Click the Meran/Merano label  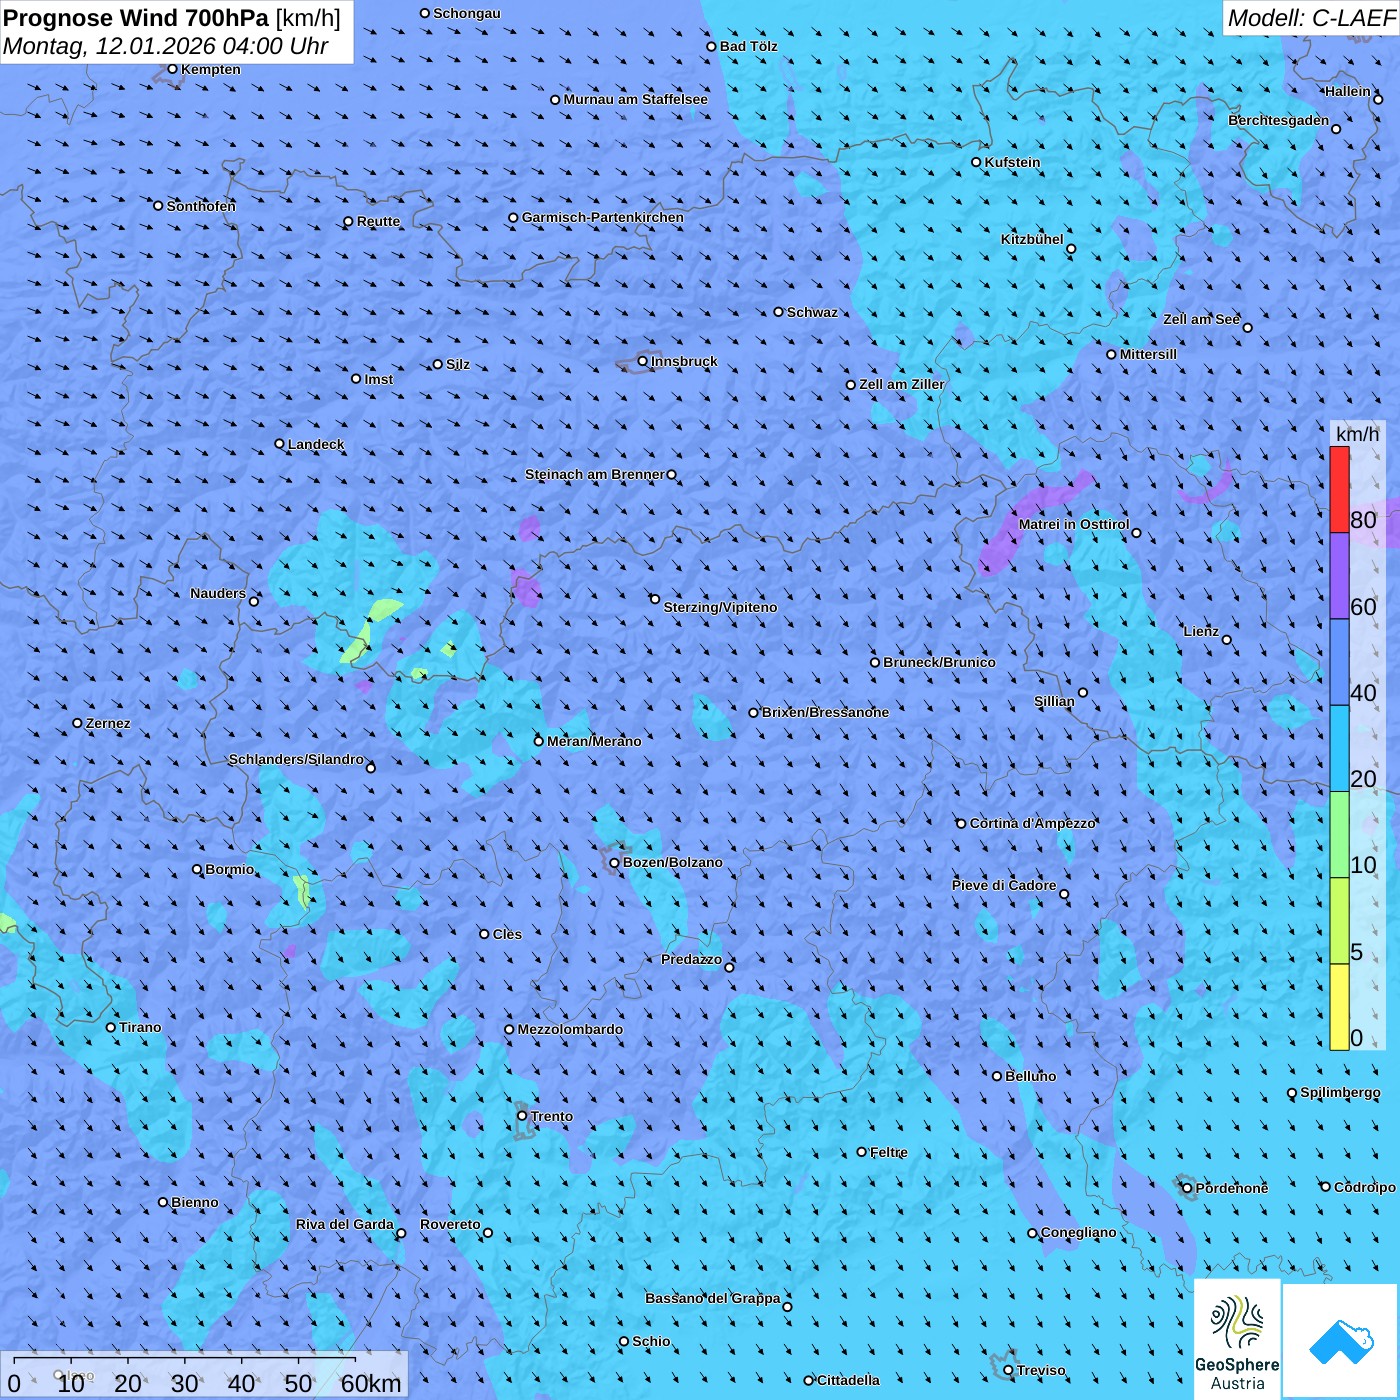click(594, 741)
